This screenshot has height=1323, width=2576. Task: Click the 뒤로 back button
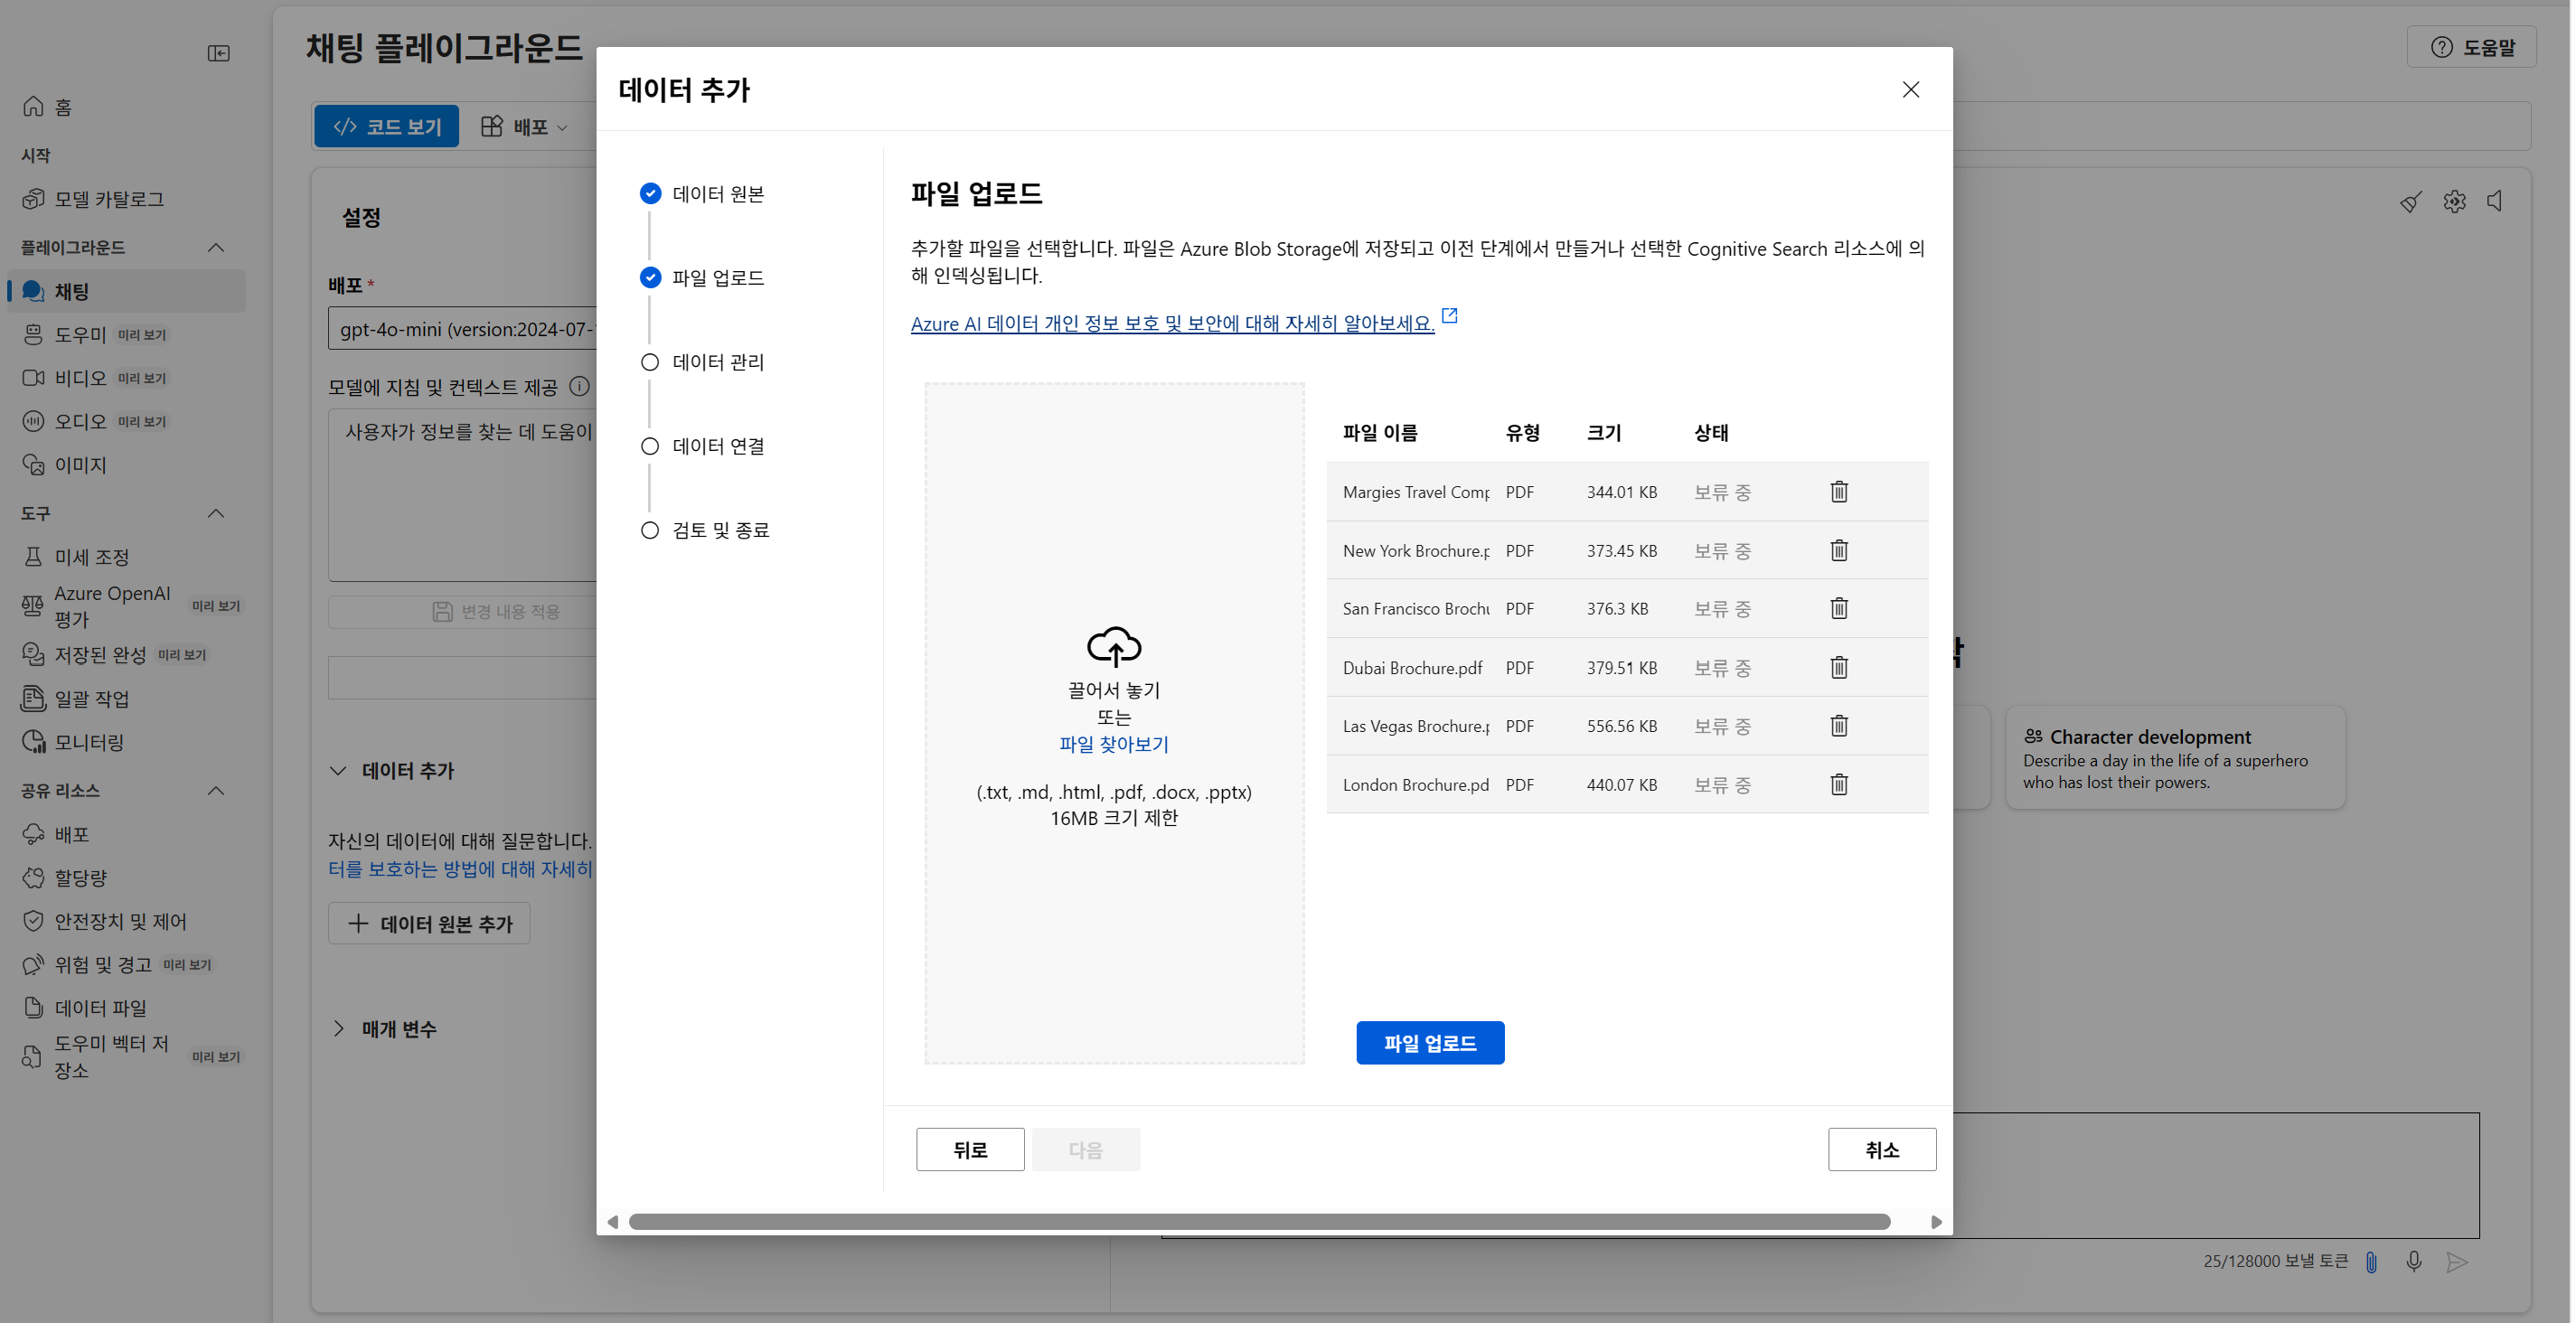pos(970,1150)
